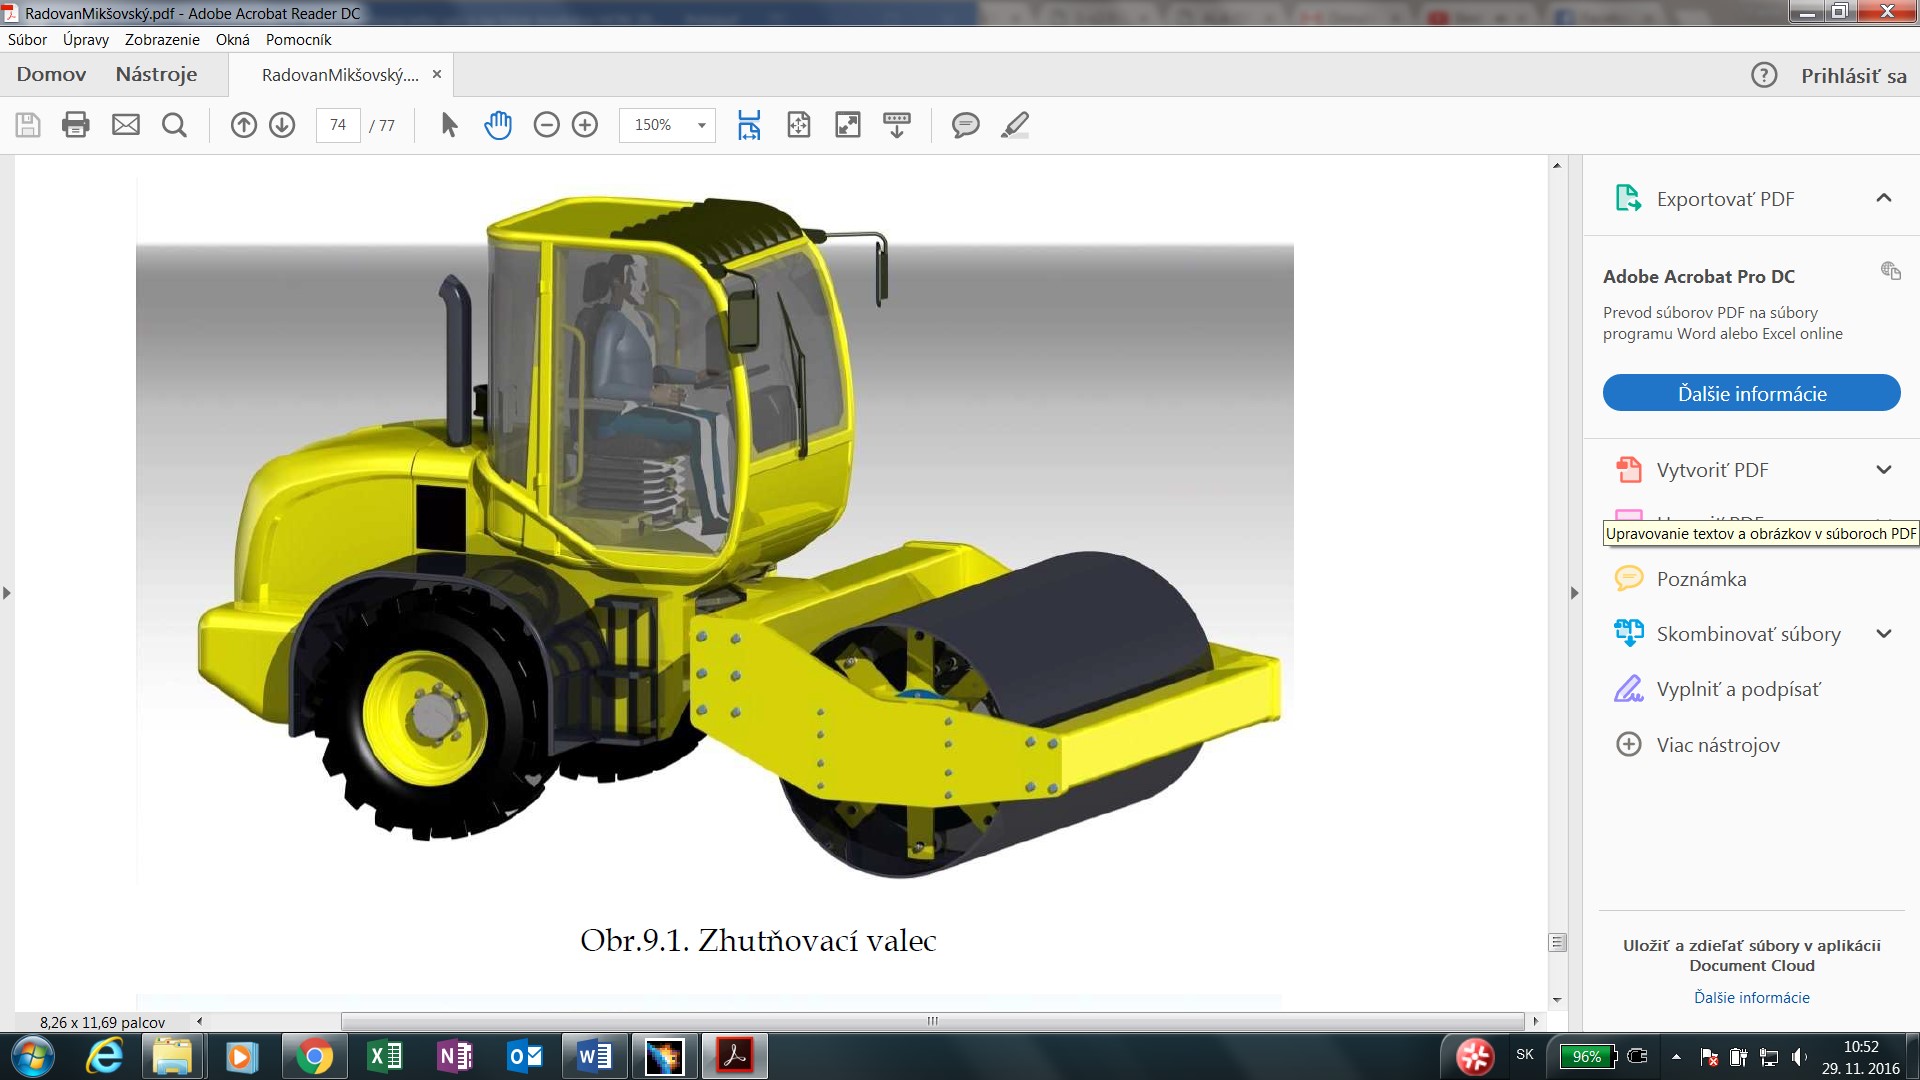
Task: Click the page number input field
Action: (338, 125)
